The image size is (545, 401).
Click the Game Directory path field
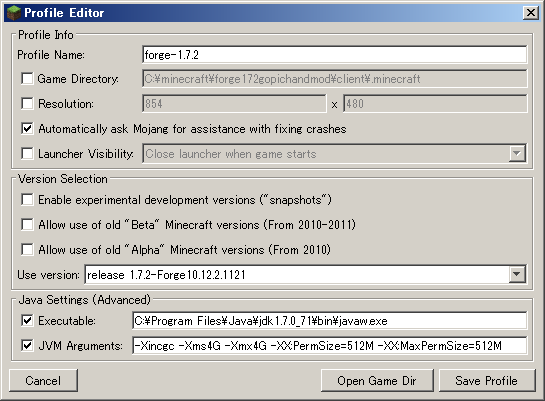334,79
